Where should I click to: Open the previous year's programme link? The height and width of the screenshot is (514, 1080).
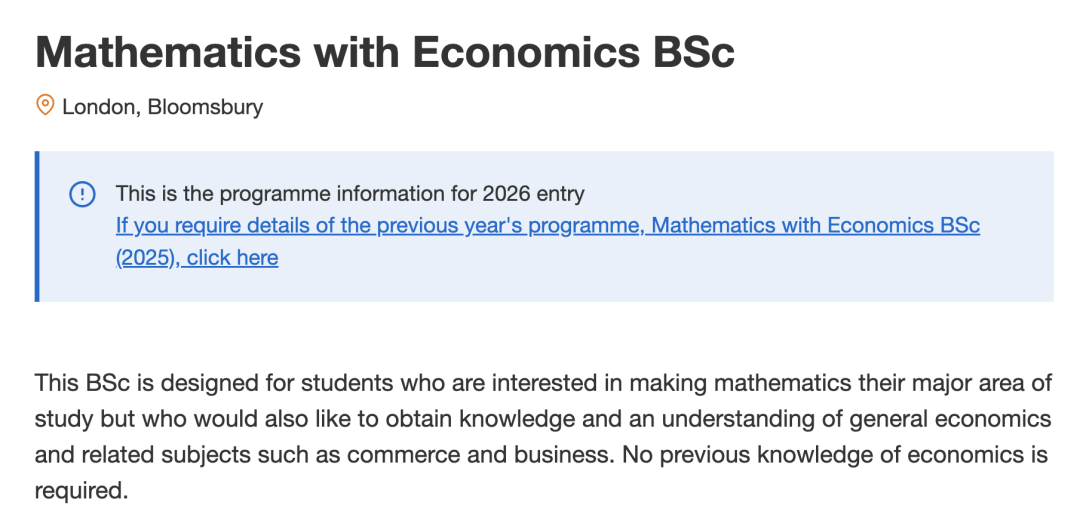click(548, 241)
